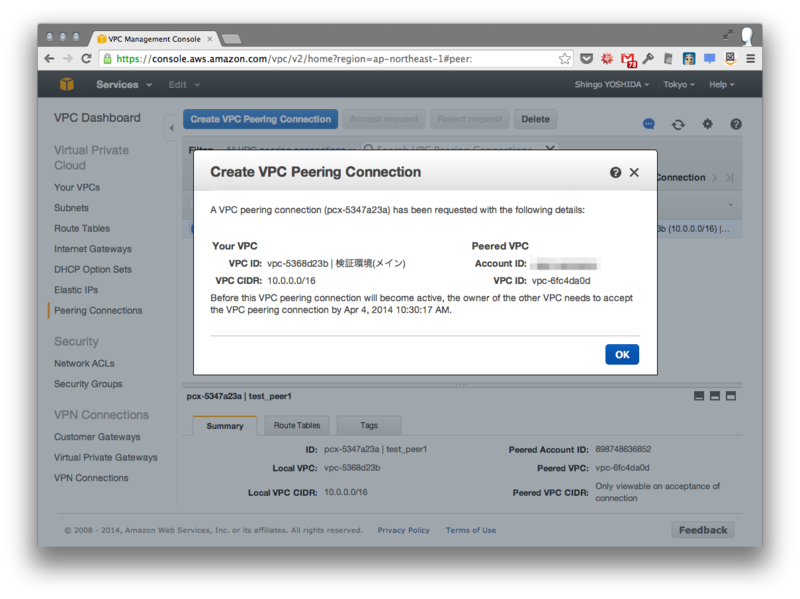Click the Reject request button

(x=469, y=119)
